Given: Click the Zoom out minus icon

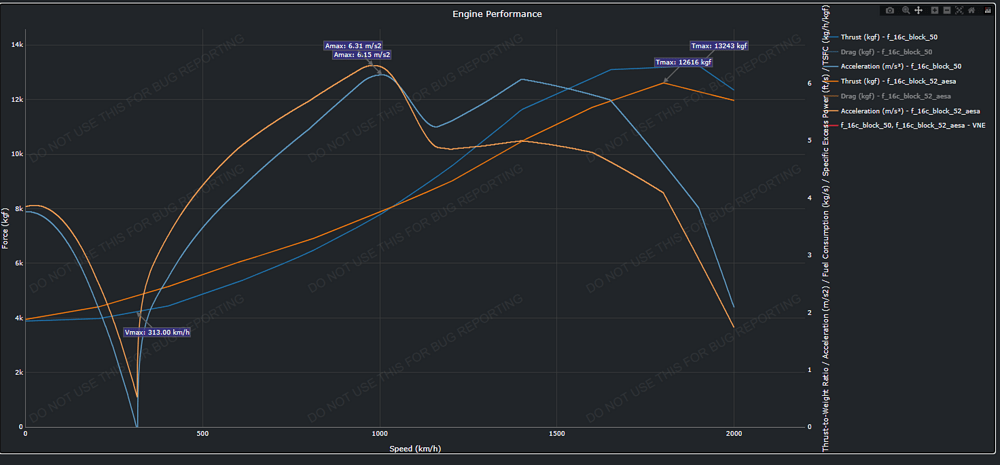Looking at the screenshot, I should coord(947,10).
